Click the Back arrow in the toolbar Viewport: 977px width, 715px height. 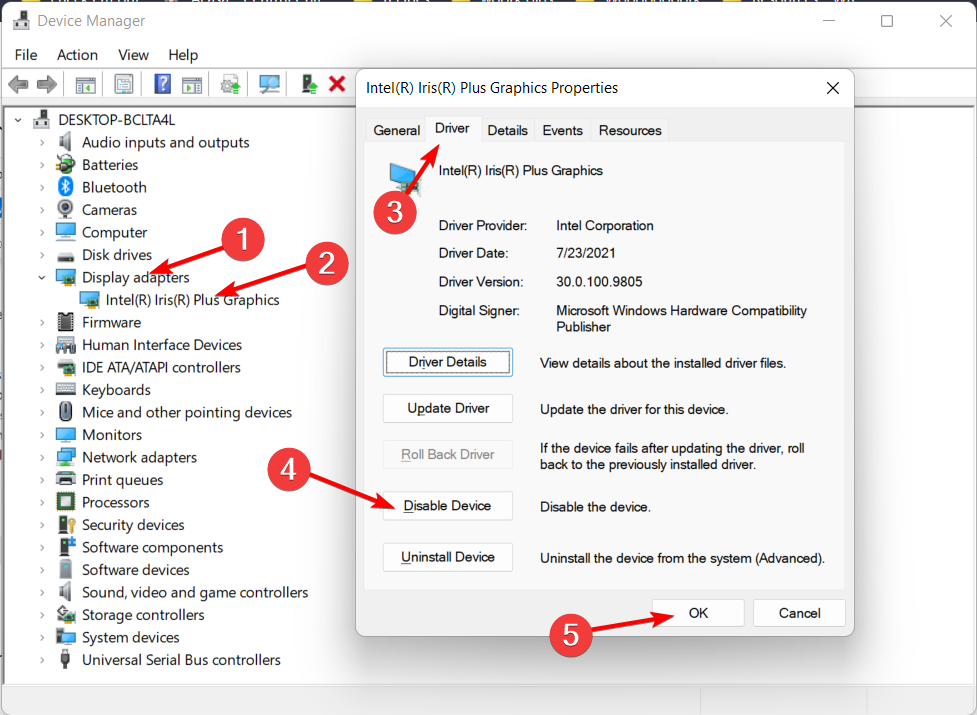[x=18, y=83]
